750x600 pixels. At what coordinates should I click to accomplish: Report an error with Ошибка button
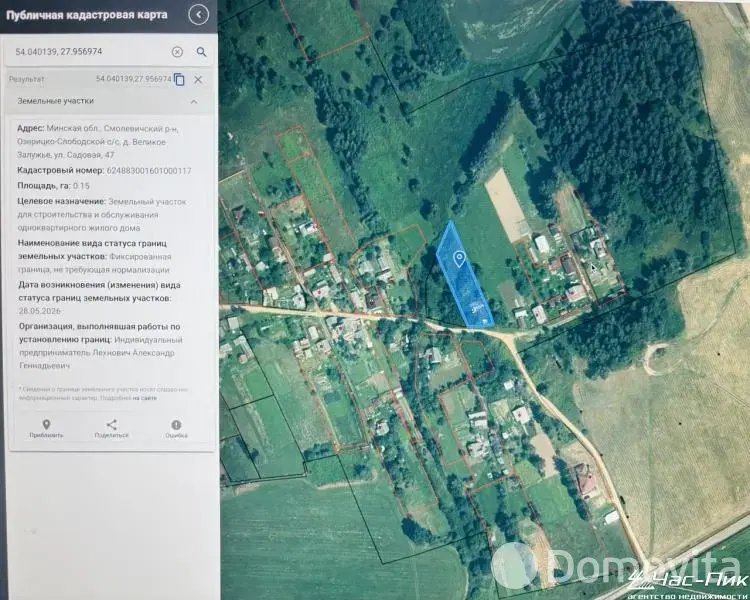tap(176, 429)
